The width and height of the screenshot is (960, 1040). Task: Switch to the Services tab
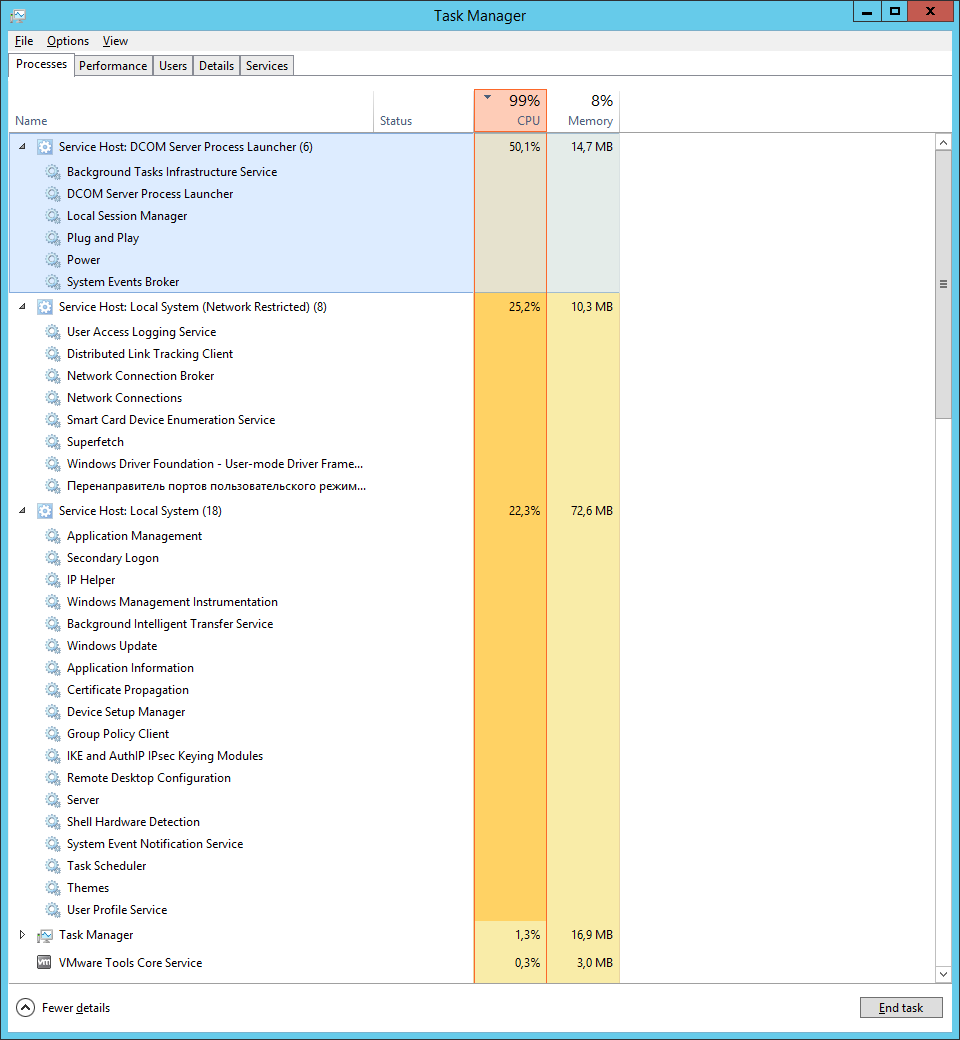(x=267, y=66)
